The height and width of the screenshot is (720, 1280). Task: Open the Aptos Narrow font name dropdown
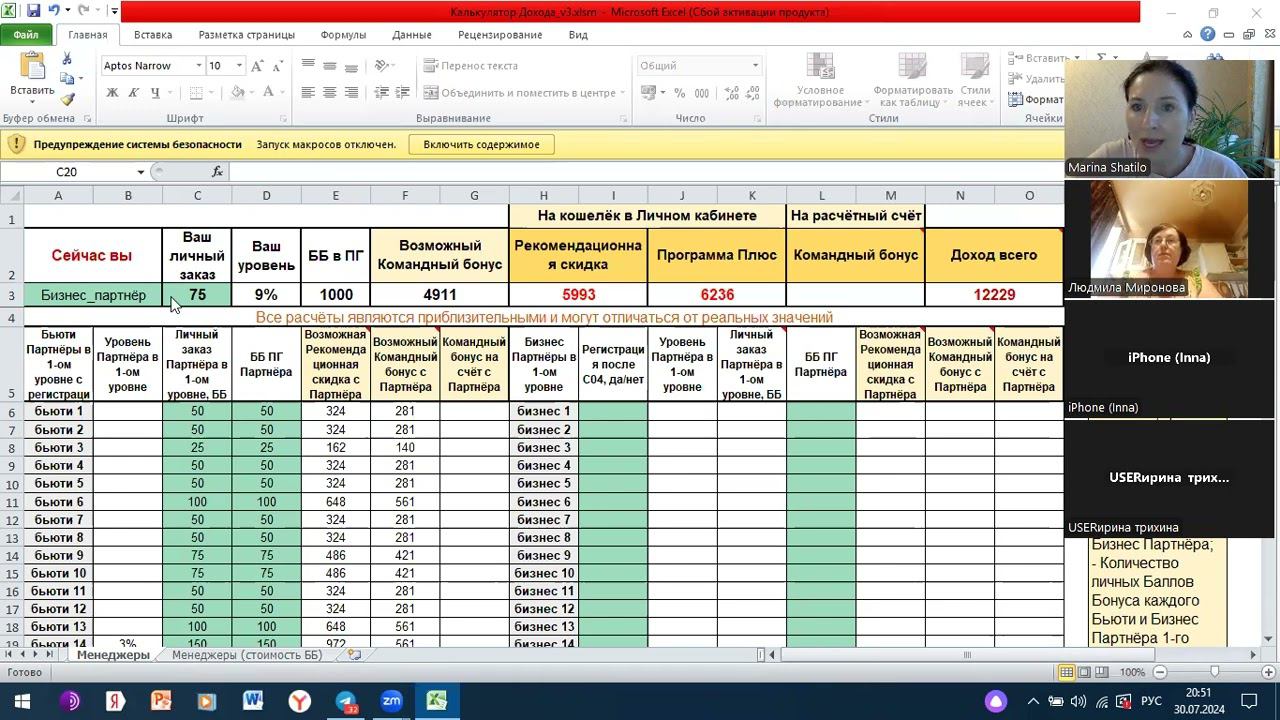point(198,66)
